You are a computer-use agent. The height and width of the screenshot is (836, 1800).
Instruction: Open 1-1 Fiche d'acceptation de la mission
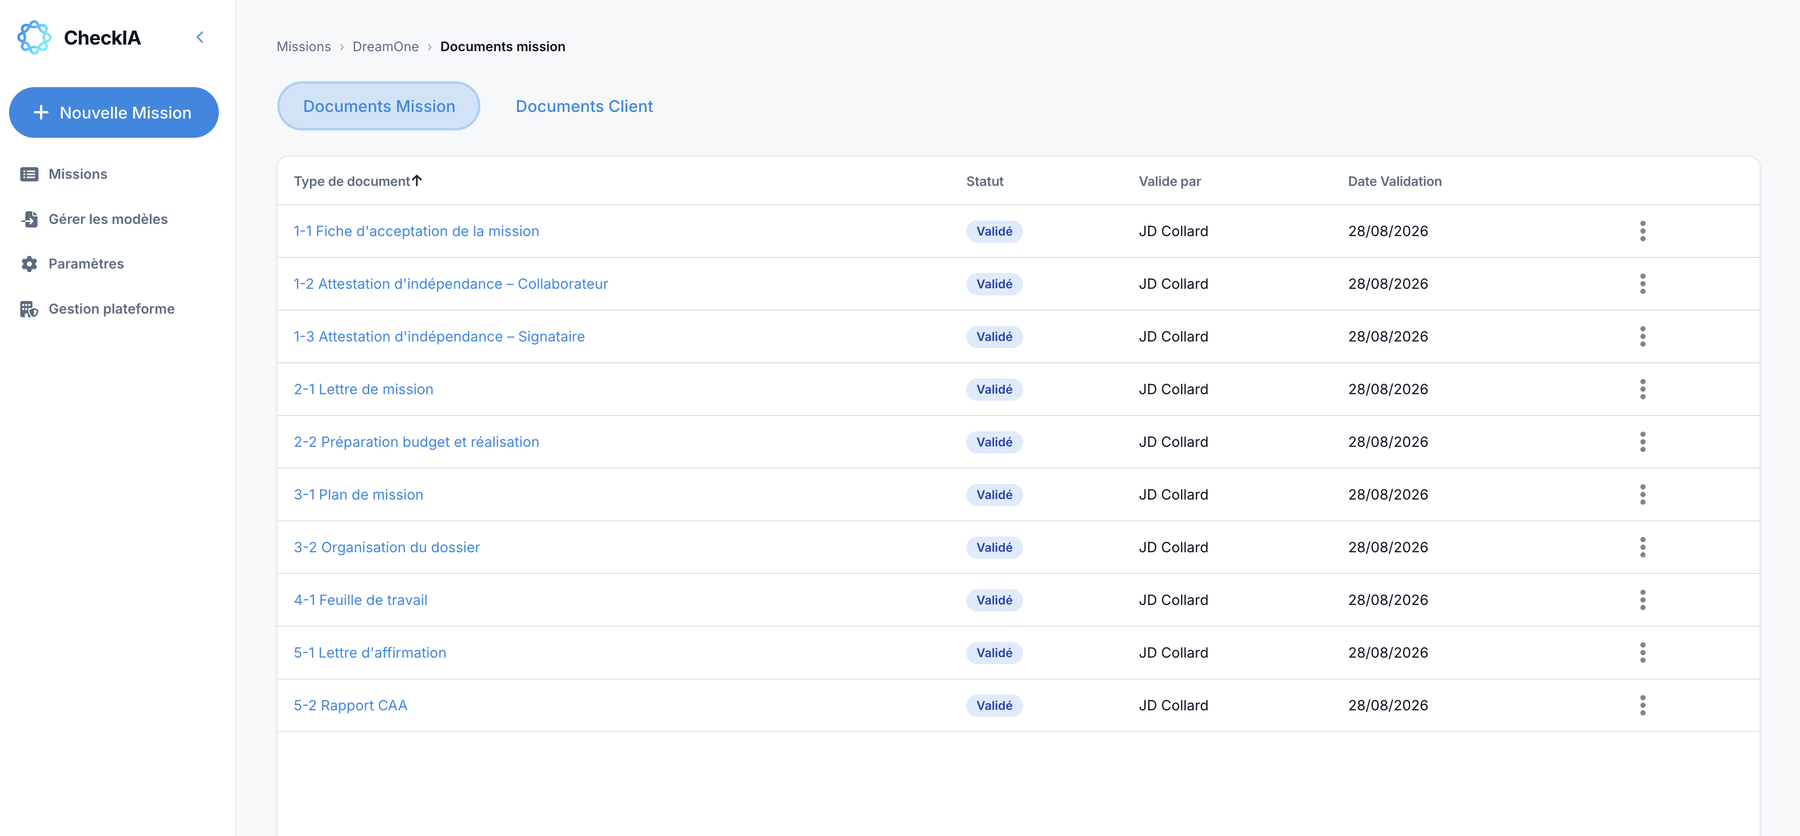(416, 231)
